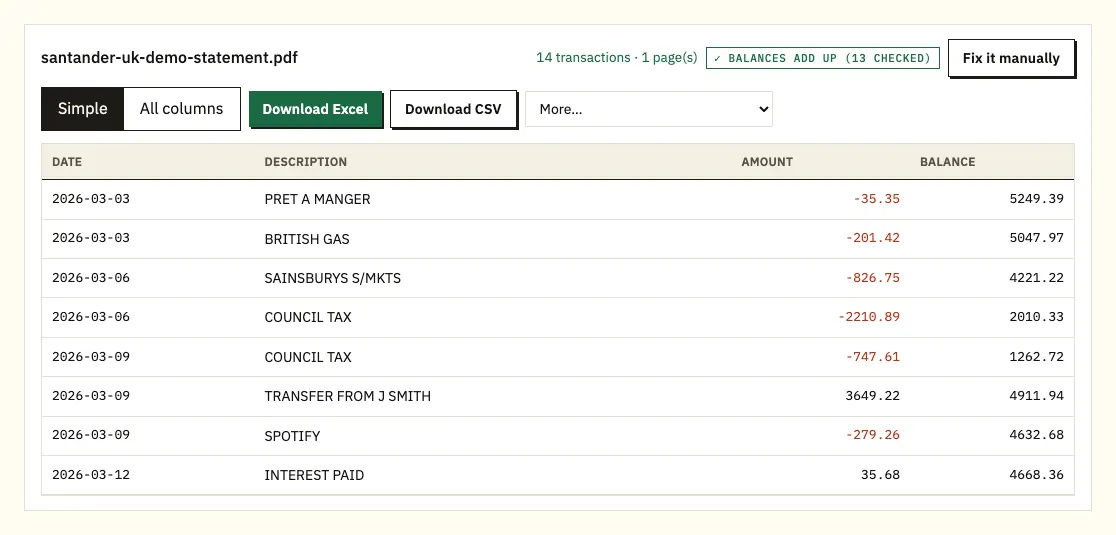Image resolution: width=1116 pixels, height=535 pixels.
Task: Click the 4668.36 balance cell
Action: click(x=1036, y=475)
